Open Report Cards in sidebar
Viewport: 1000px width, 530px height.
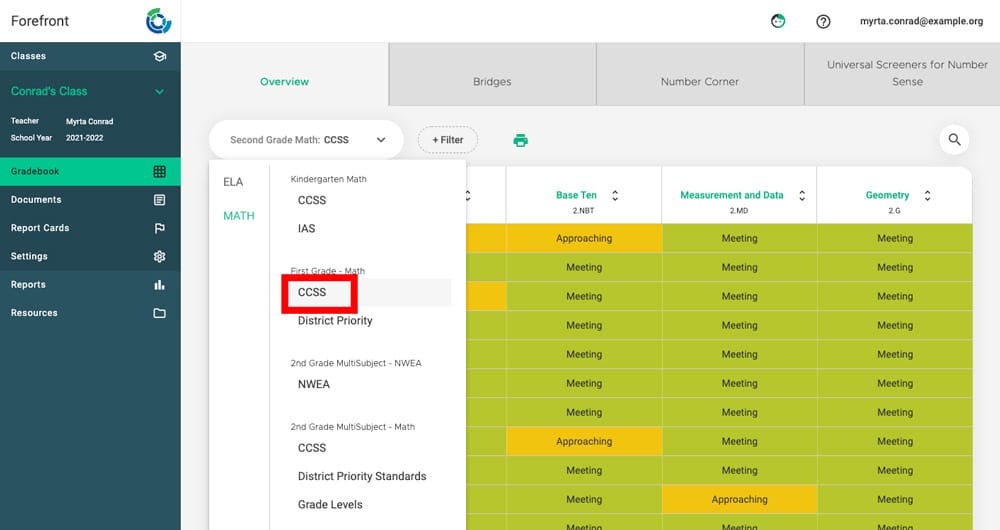point(90,228)
